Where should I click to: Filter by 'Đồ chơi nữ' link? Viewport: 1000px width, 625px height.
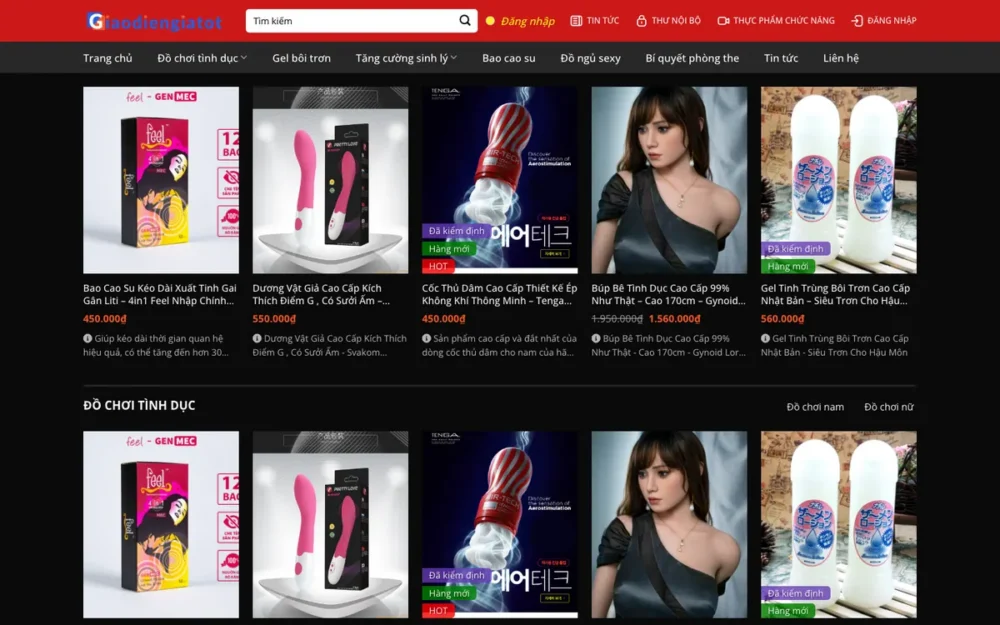click(888, 407)
